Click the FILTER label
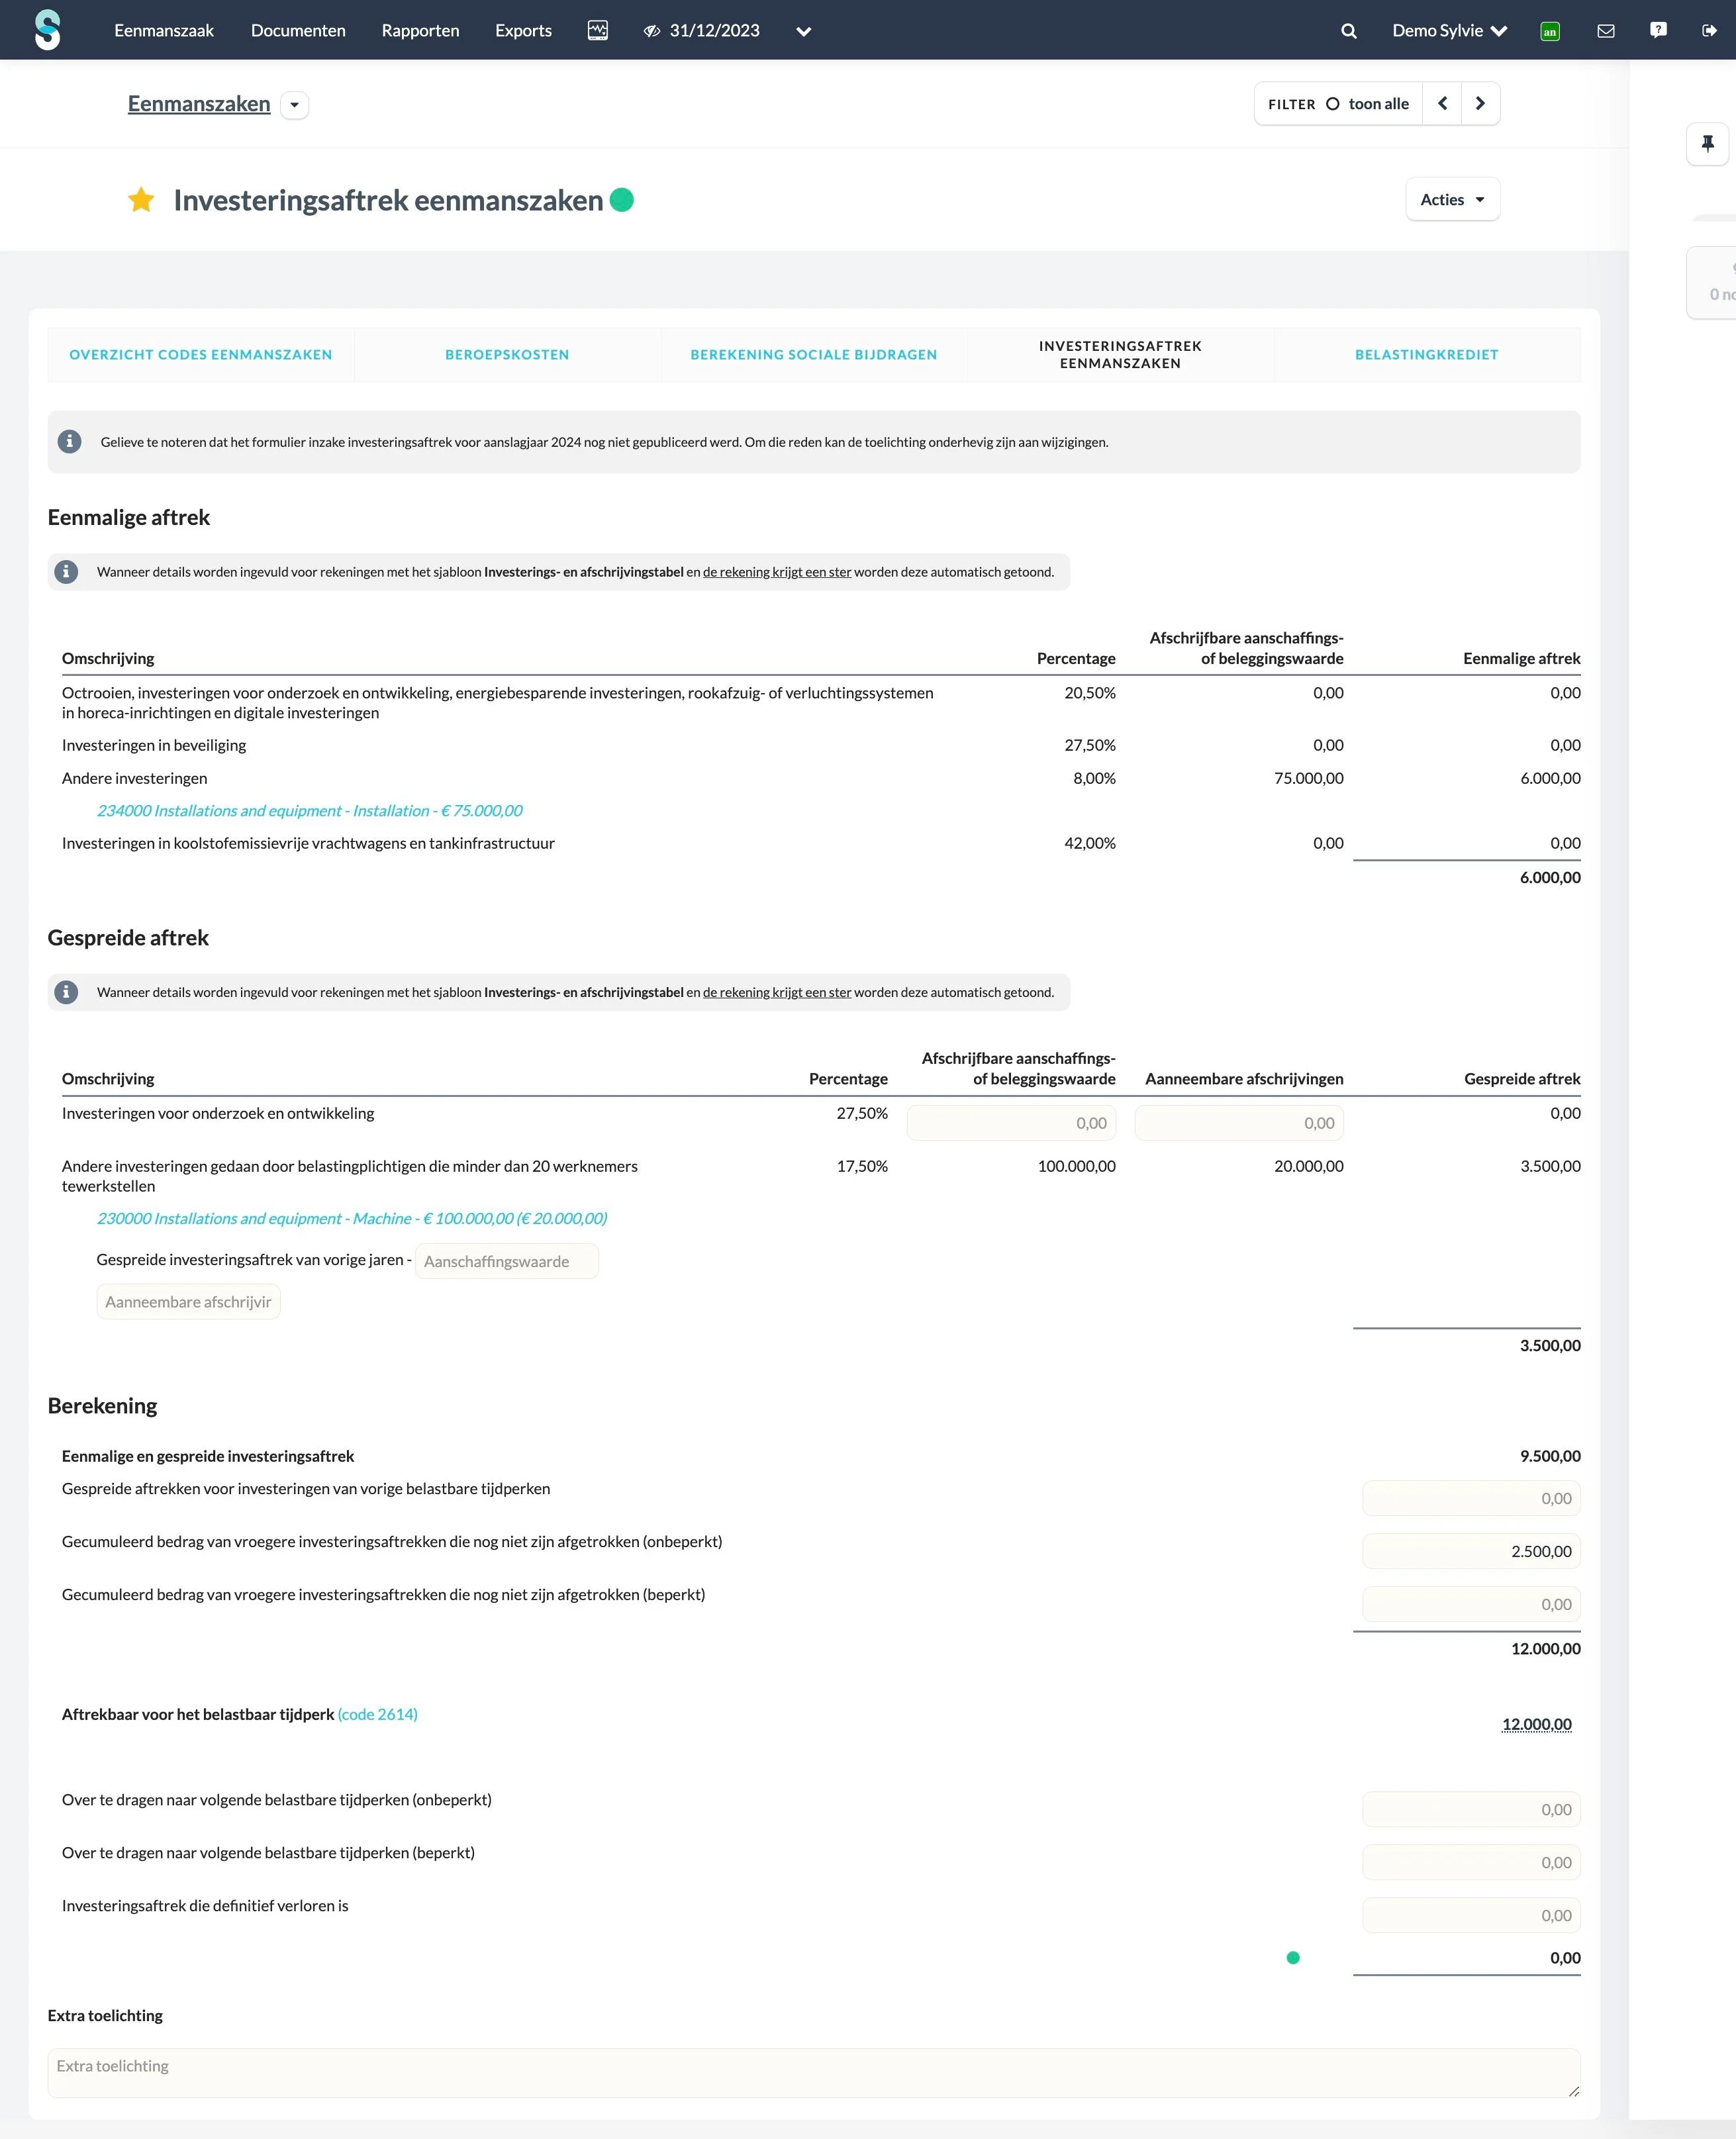The width and height of the screenshot is (1736, 2139). (x=1291, y=104)
